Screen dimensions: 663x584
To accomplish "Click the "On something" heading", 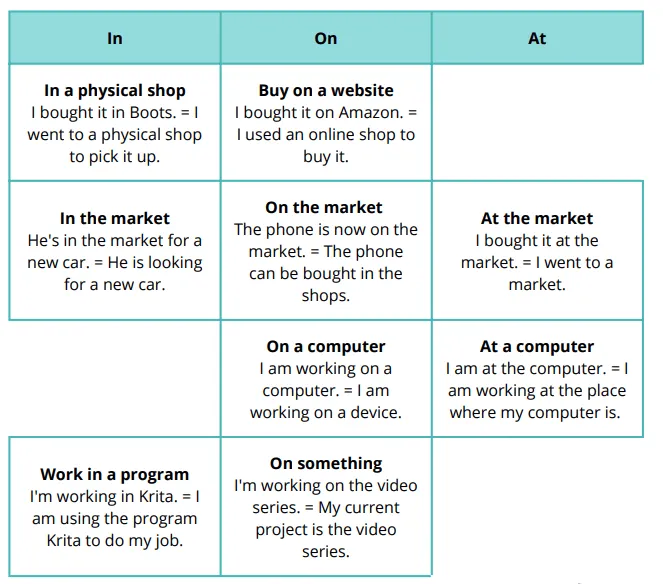I will [326, 463].
